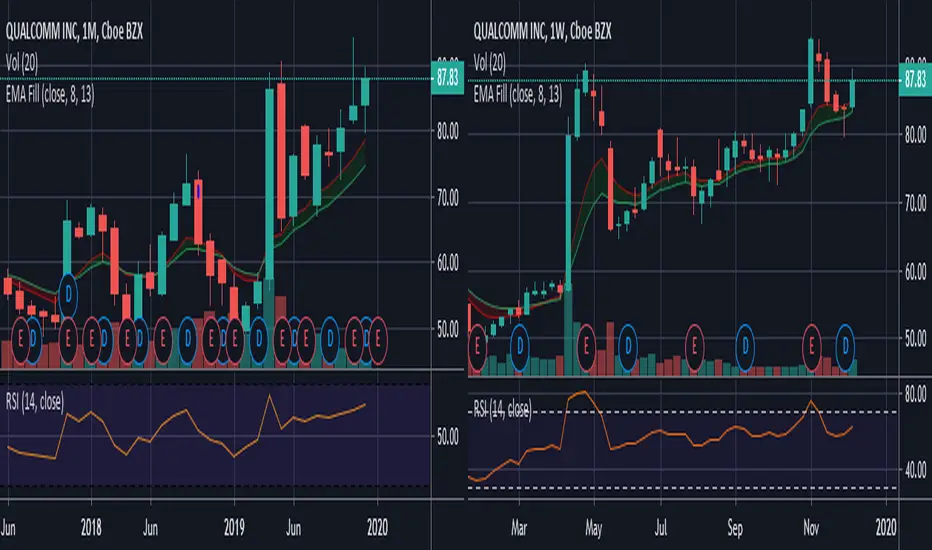Click Vol (20) legend on the weekly chart
The height and width of the screenshot is (550, 932).
(490, 62)
